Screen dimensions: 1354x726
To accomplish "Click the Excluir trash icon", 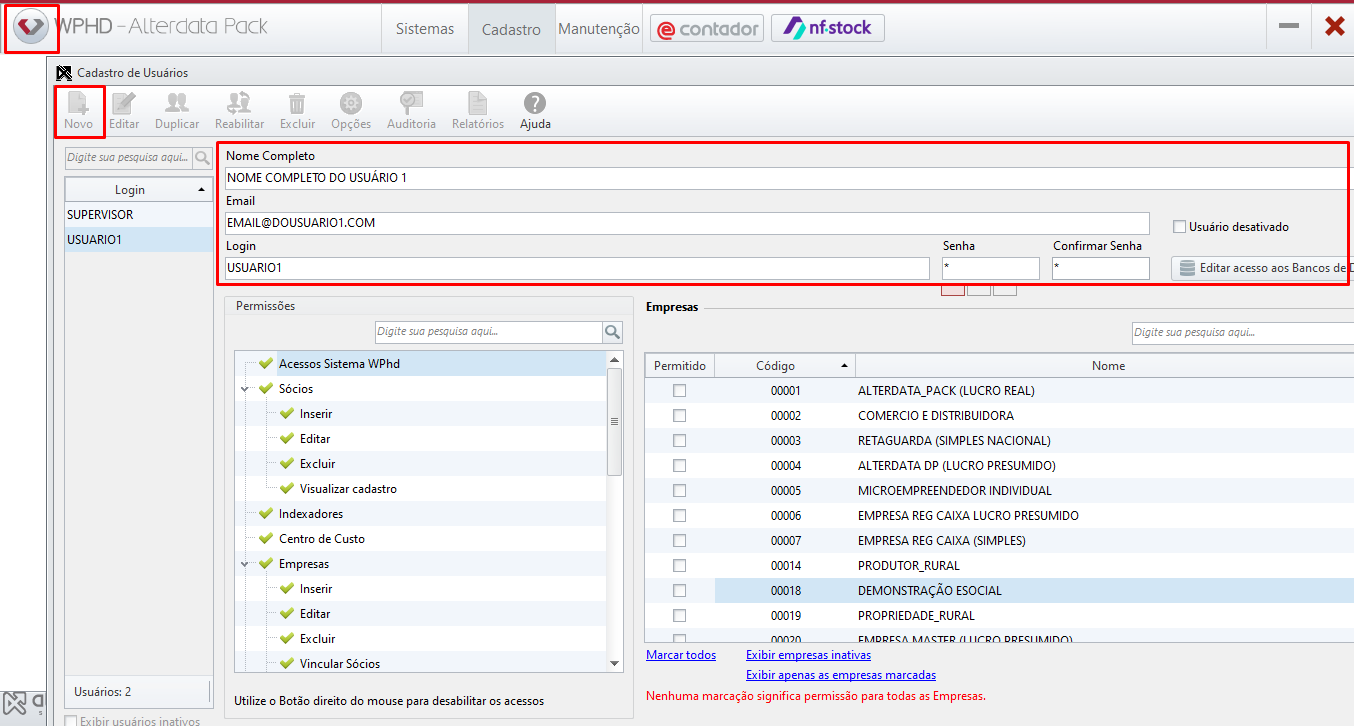I will tap(297, 104).
